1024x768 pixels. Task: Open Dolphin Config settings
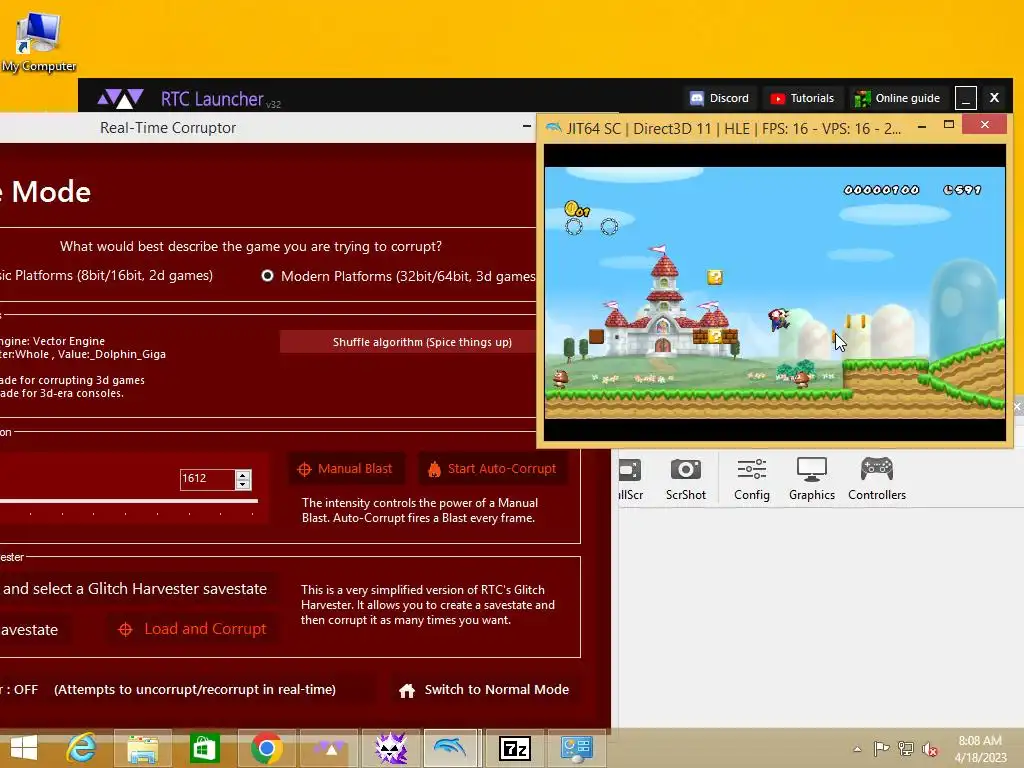752,479
